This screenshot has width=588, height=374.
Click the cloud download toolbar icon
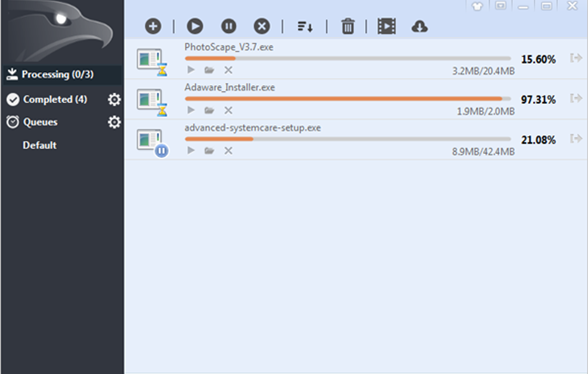click(x=419, y=27)
